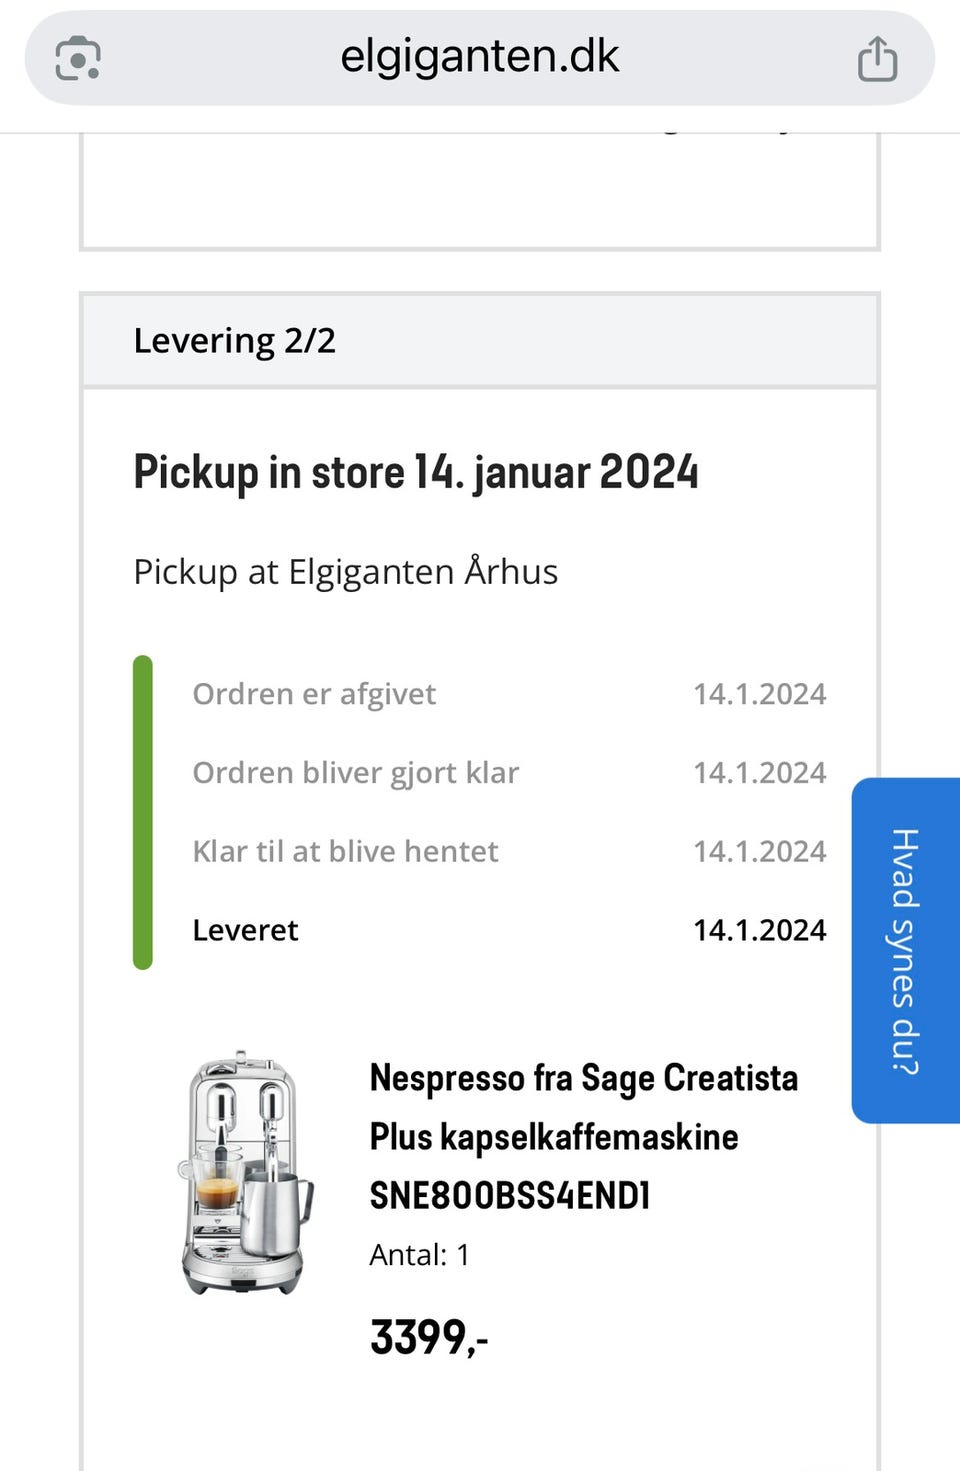Image resolution: width=960 pixels, height=1471 pixels.
Task: Tap the elgiganten.dk address field
Action: pos(479,57)
